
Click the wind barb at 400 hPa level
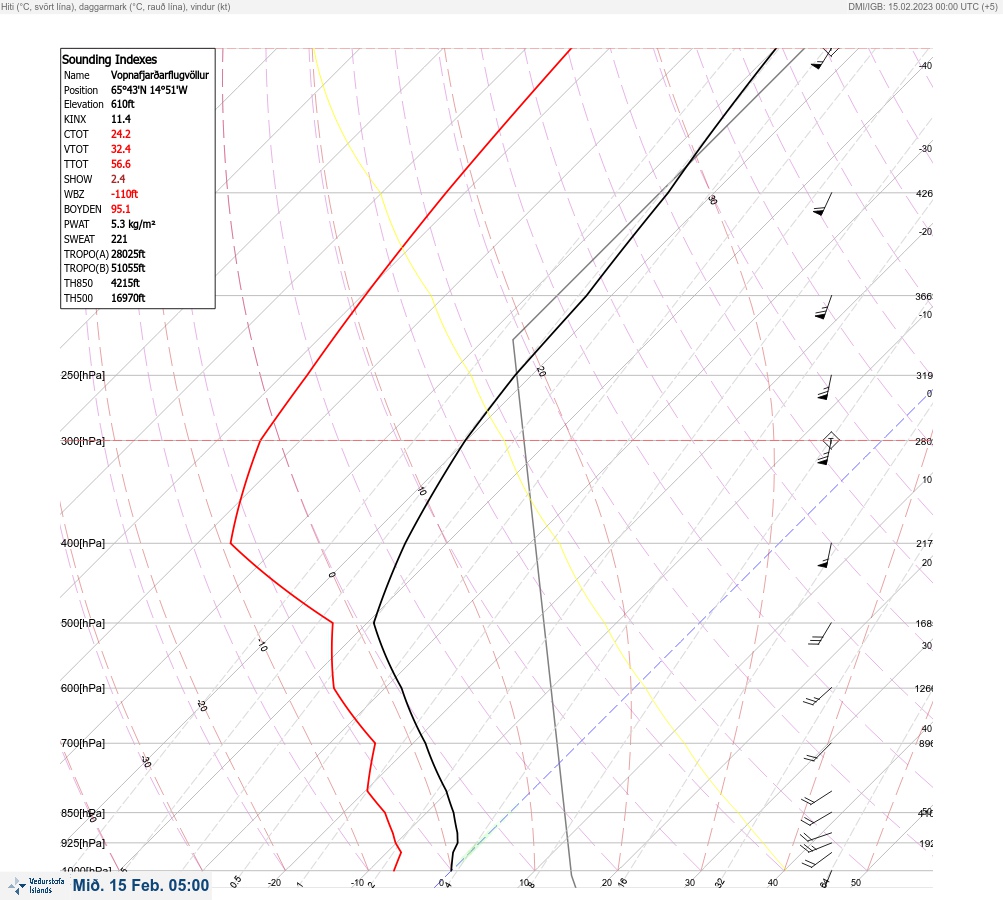825,555
